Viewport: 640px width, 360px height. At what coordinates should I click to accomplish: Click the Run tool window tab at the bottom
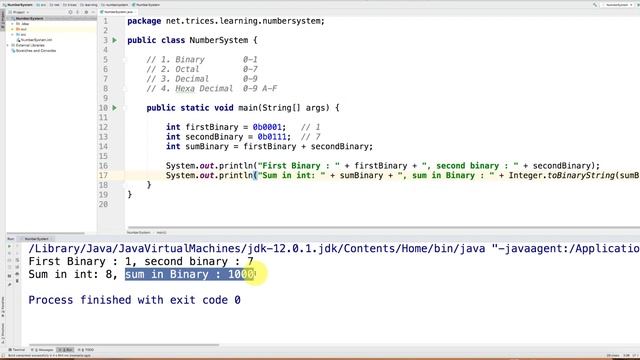65,350
